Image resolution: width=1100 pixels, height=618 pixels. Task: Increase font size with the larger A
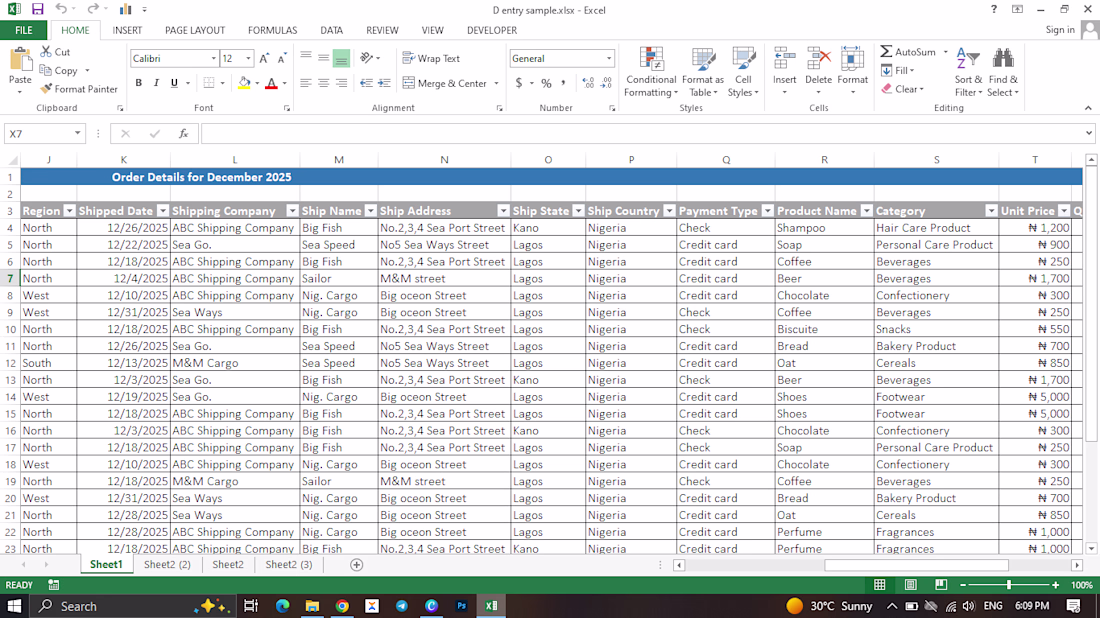coord(264,59)
